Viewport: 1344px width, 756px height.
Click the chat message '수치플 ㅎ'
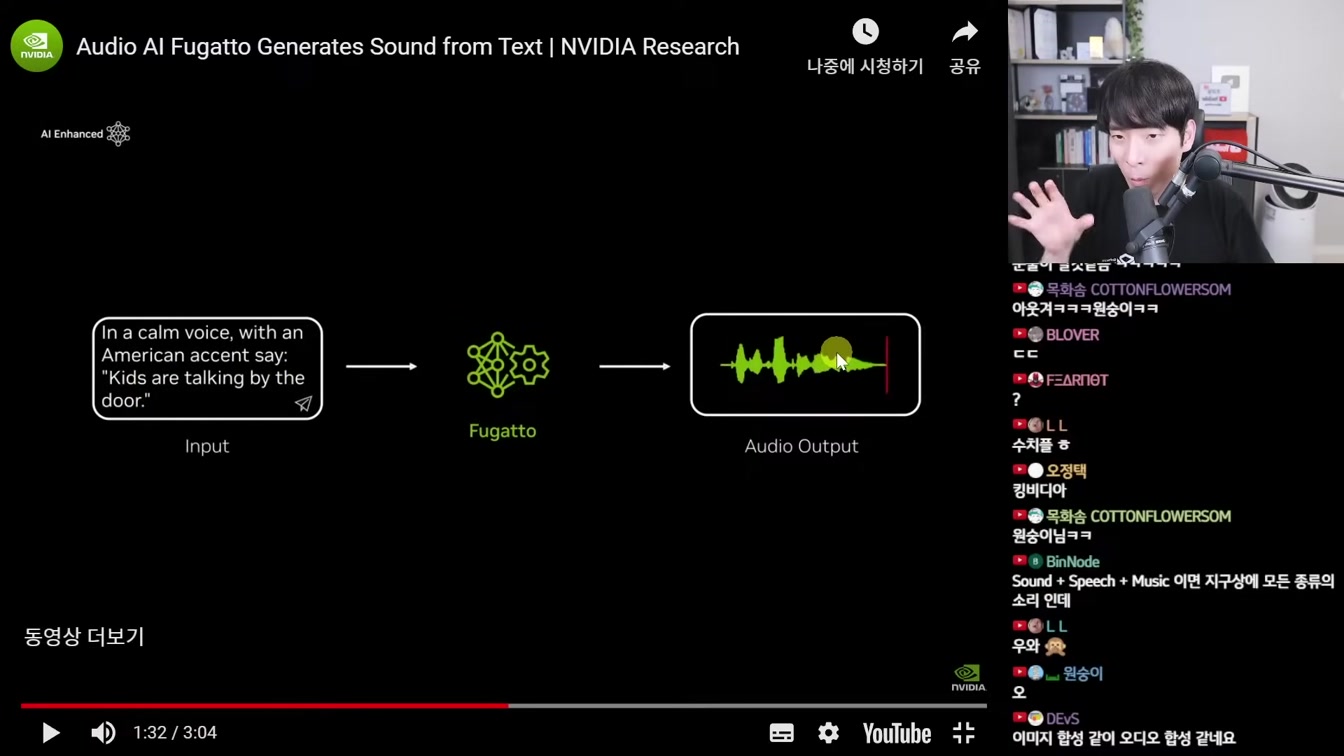pos(1040,445)
